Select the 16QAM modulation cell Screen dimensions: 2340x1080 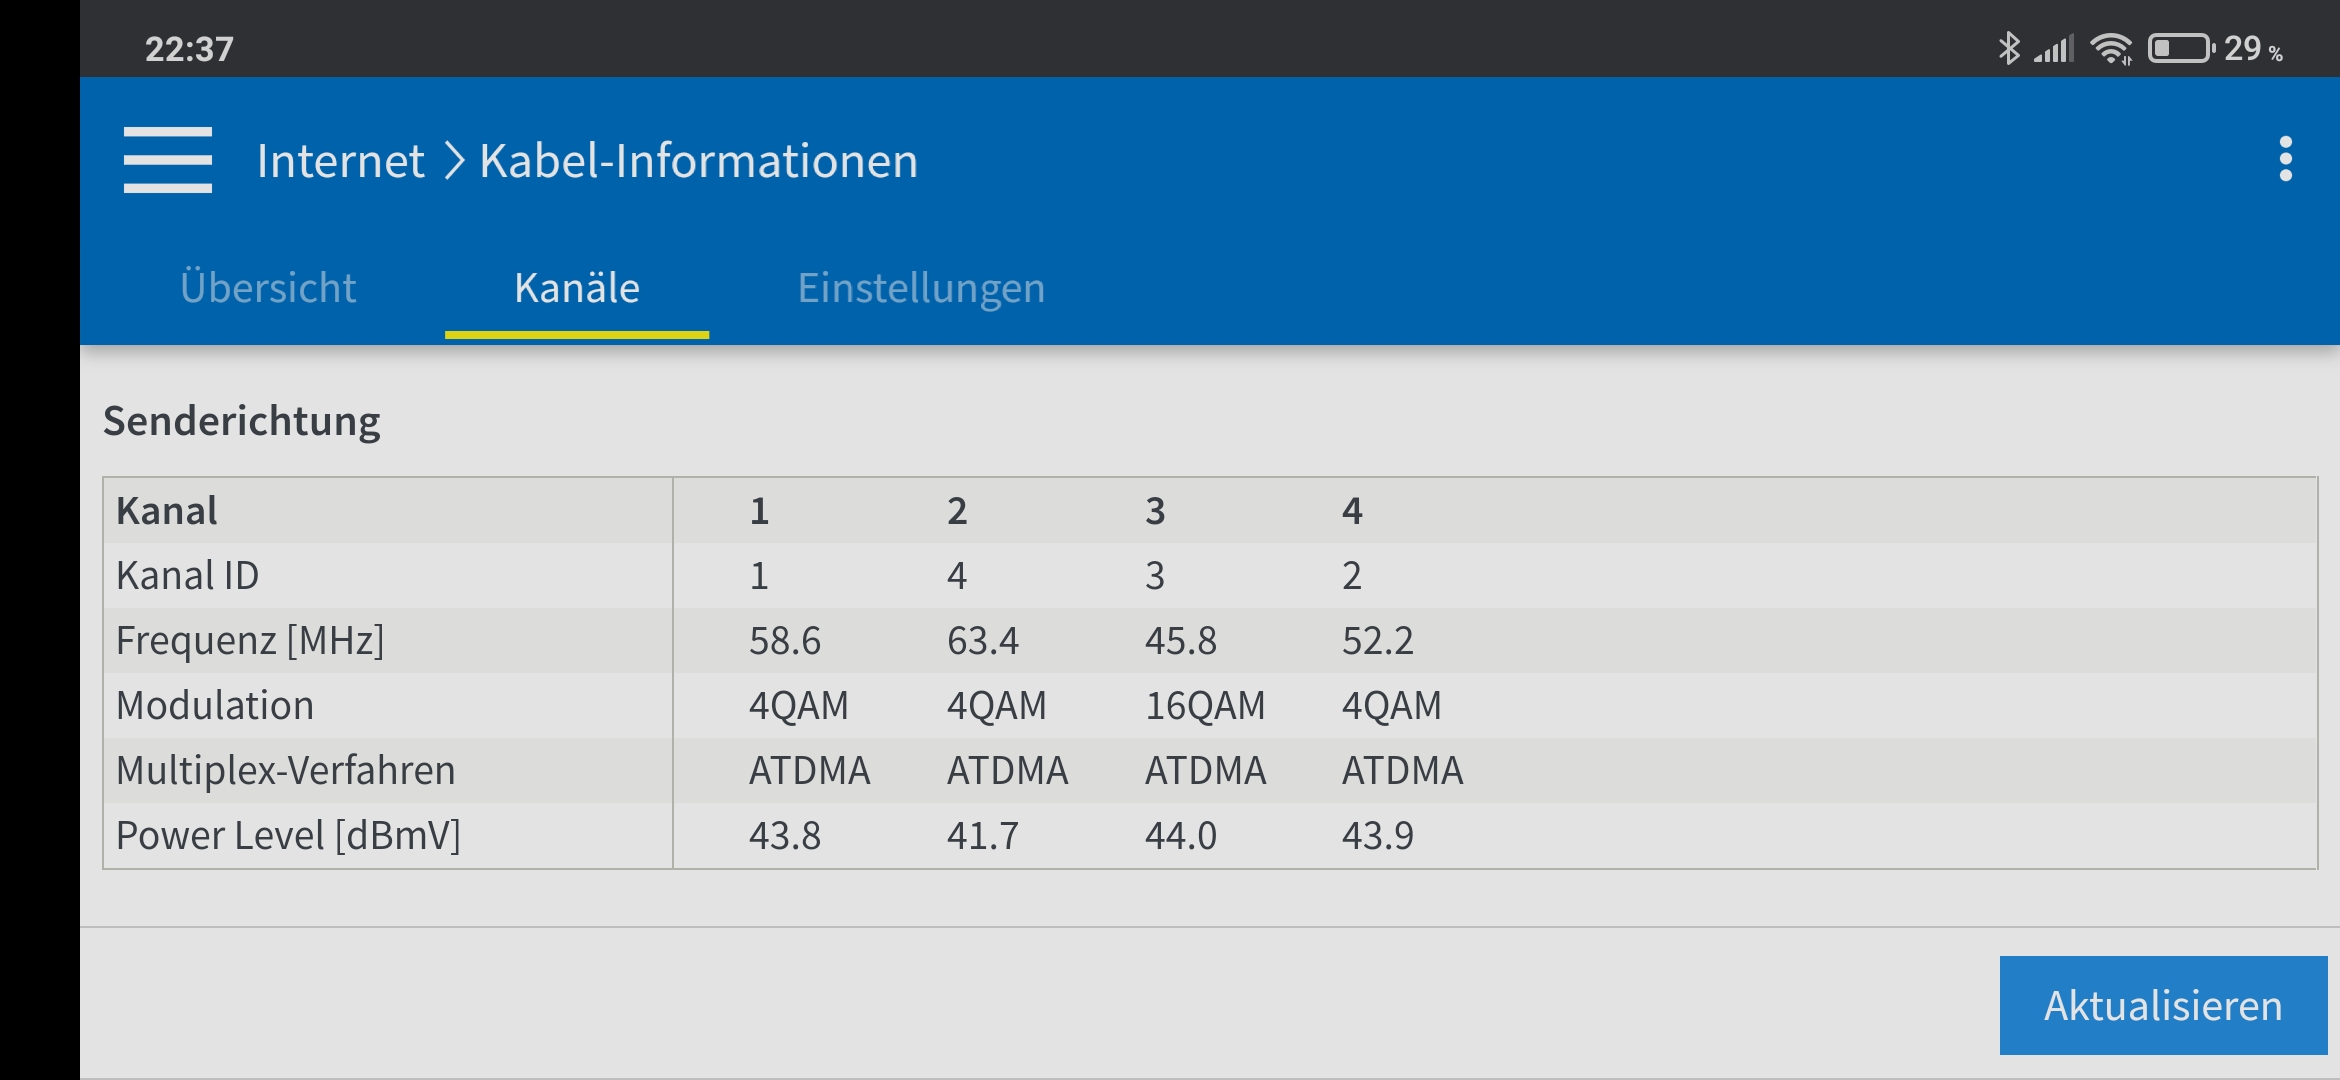coord(1204,706)
